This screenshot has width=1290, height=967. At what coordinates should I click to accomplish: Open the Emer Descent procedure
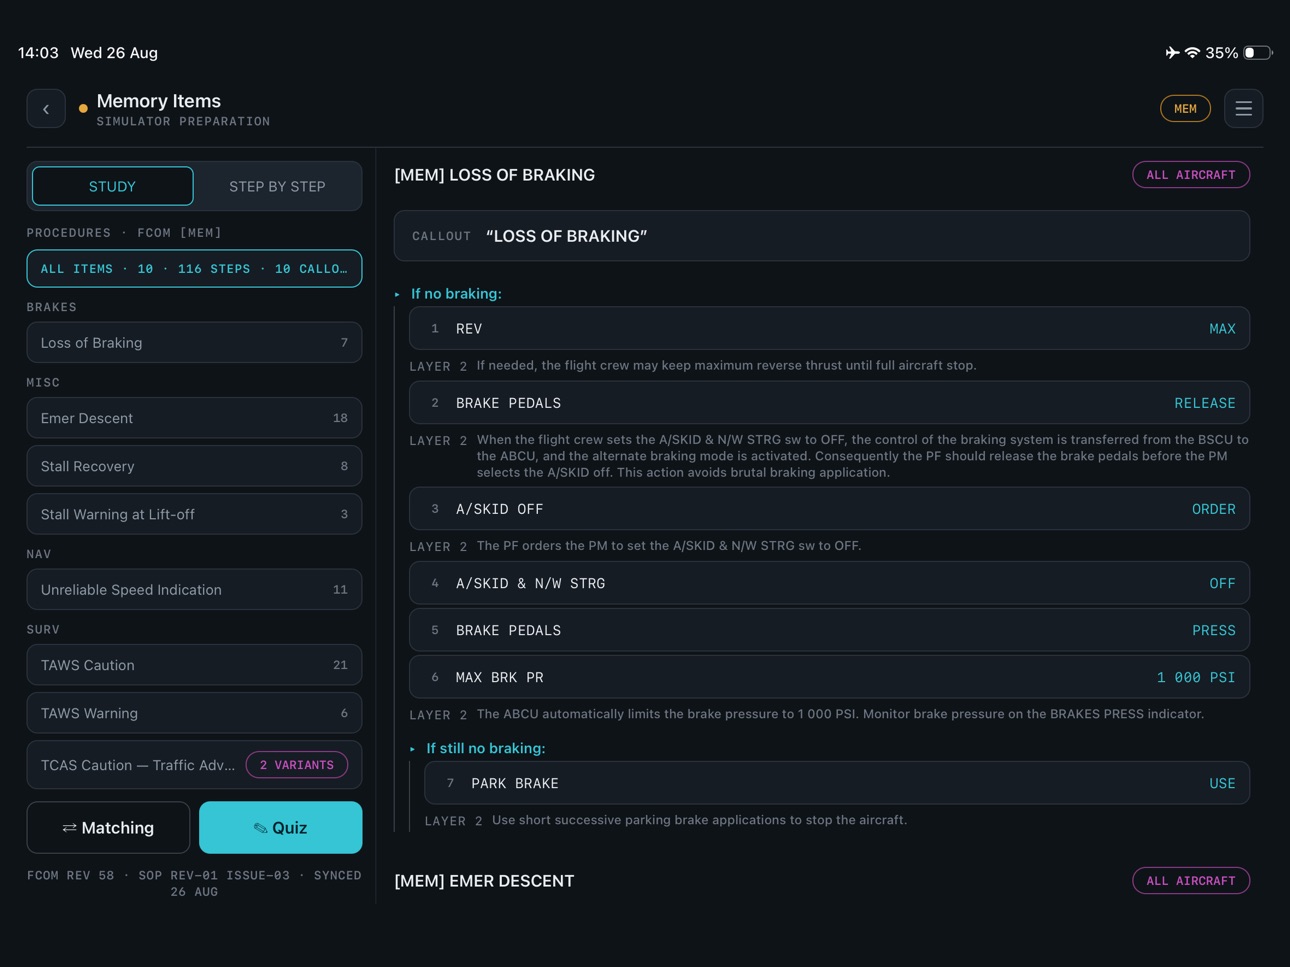pyautogui.click(x=194, y=418)
